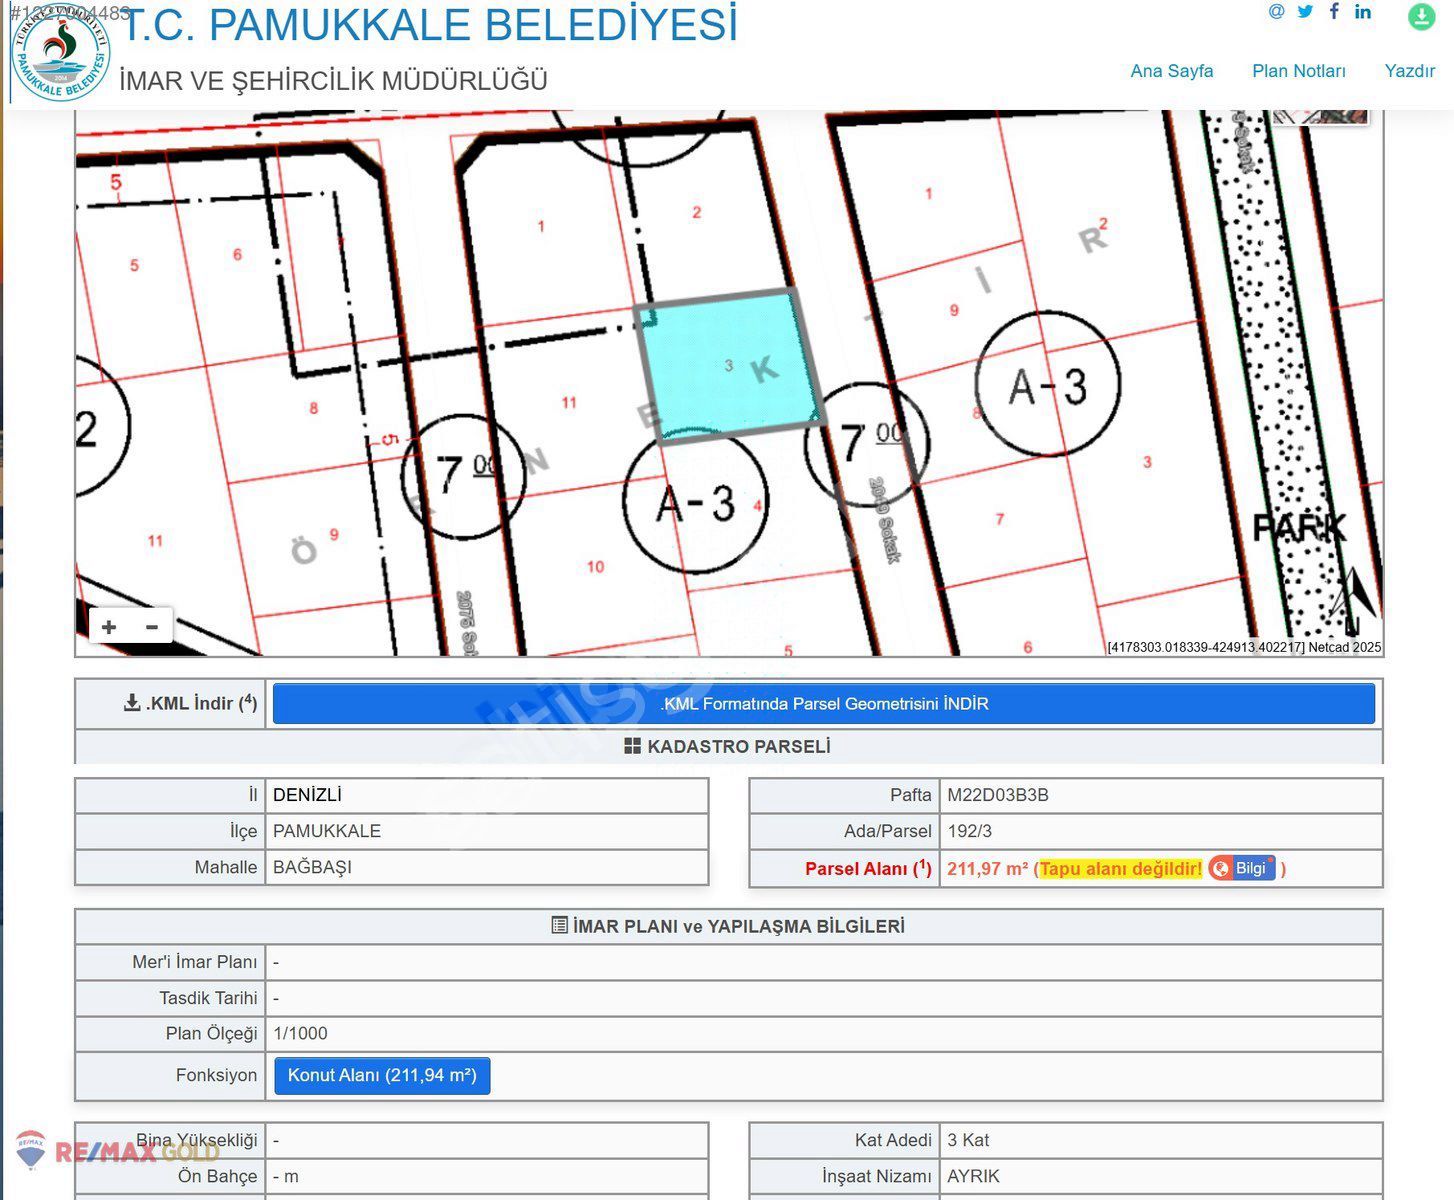
Task: Click the Konut Alanı (211,94 m²) button
Action: pos(382,1076)
